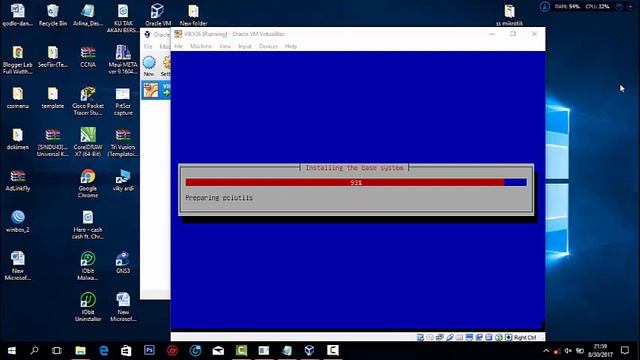Click the green mouse integration status icon

[x=499, y=337]
